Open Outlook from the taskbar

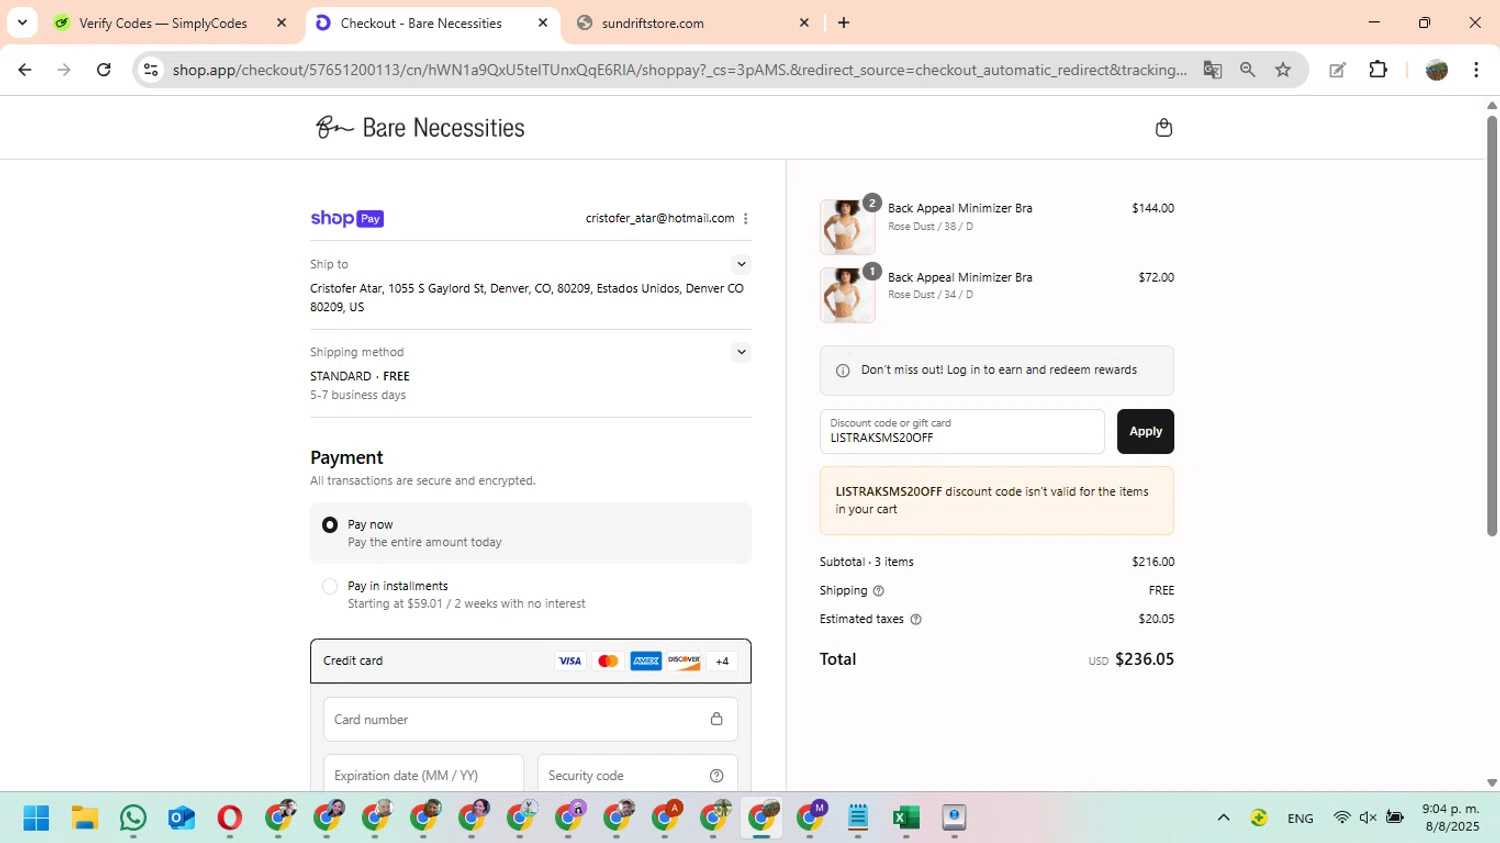coord(181,818)
